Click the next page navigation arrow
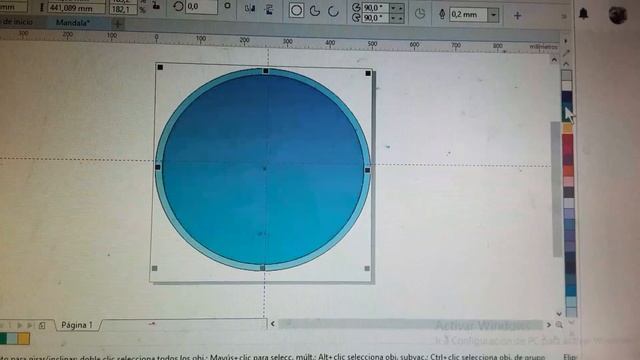 (x=19, y=325)
